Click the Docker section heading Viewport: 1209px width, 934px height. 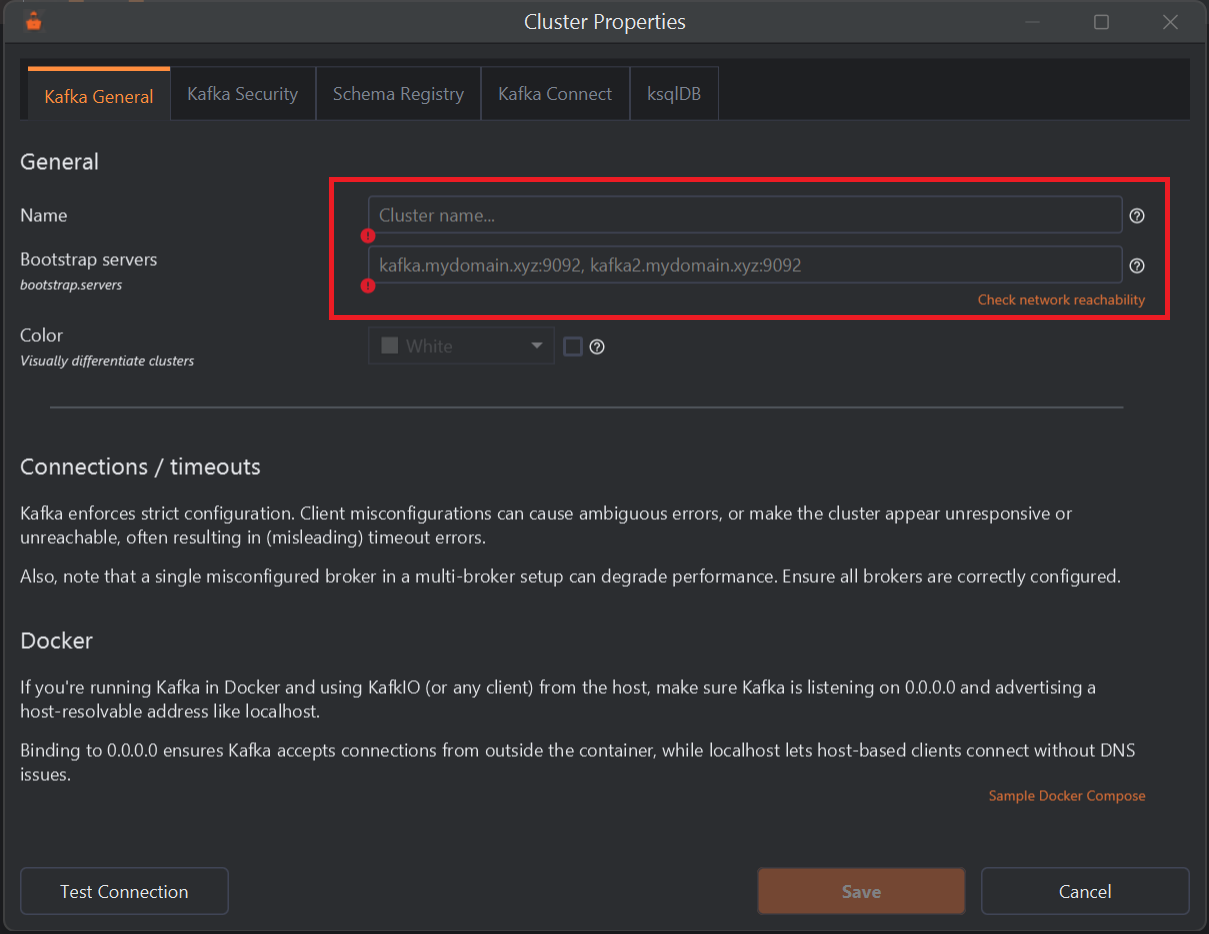click(x=57, y=641)
